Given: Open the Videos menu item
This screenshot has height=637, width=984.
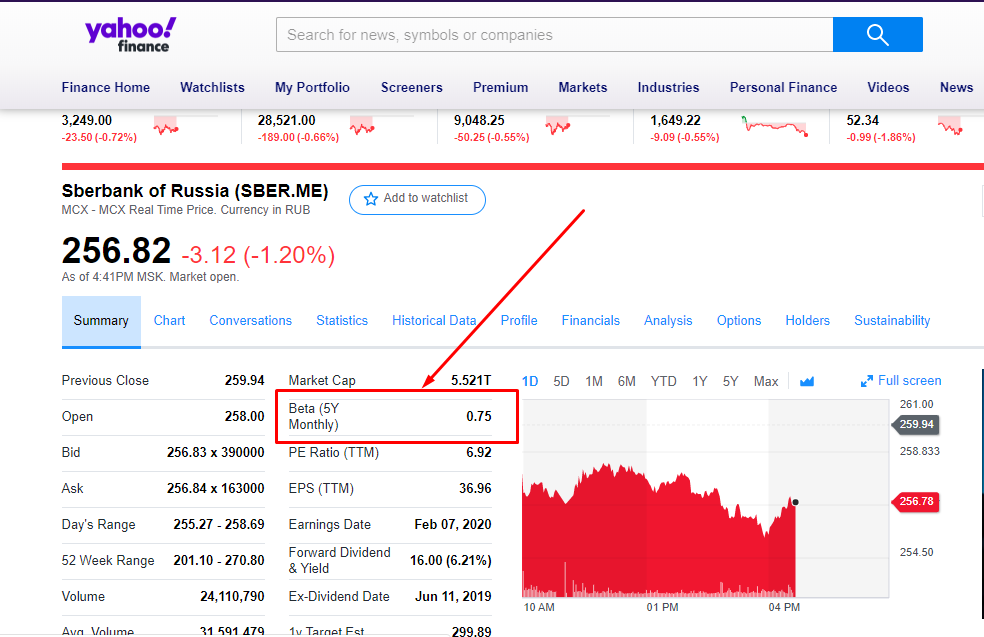Looking at the screenshot, I should coord(888,87).
